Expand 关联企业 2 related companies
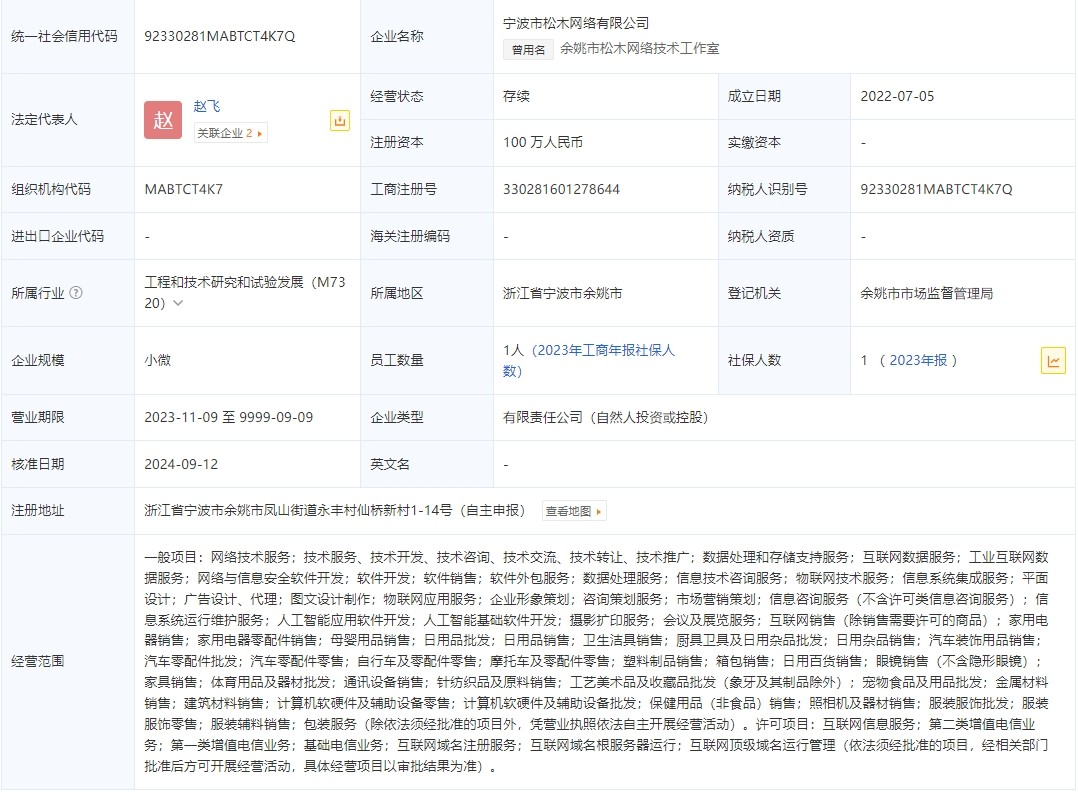Screen dimensions: 1078x792 tap(230, 133)
